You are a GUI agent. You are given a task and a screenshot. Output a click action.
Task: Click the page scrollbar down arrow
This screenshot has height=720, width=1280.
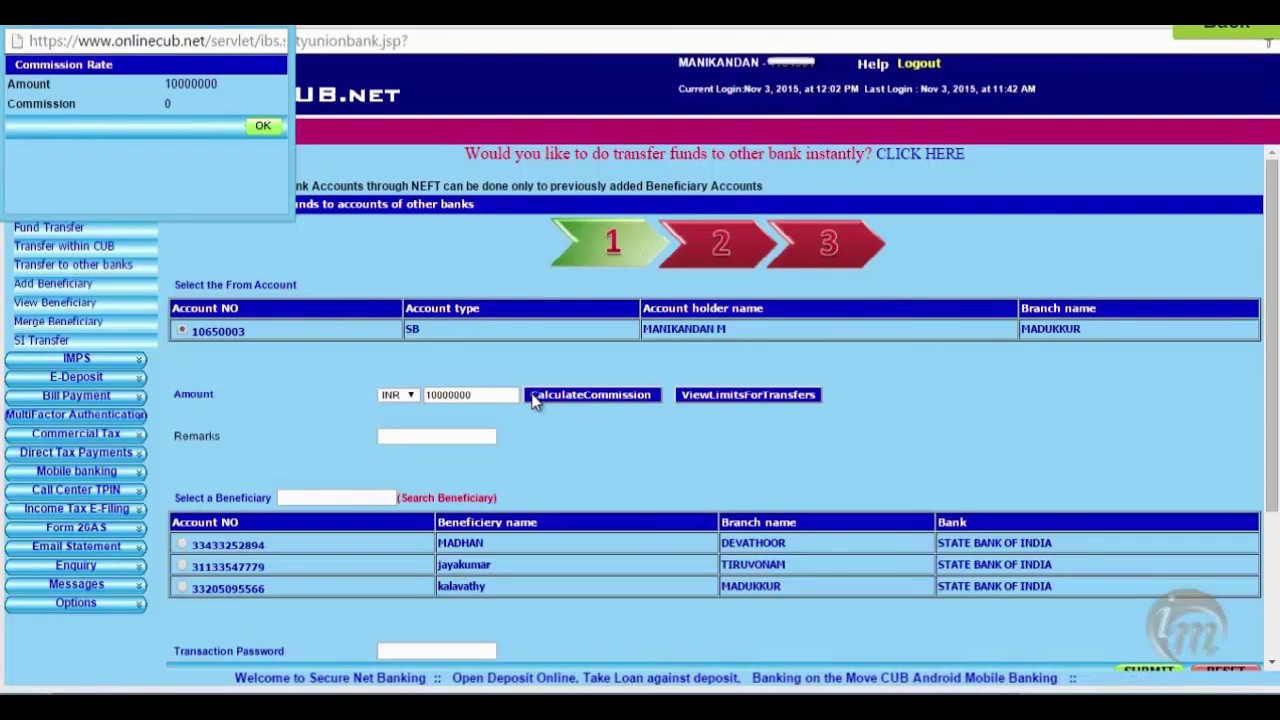coord(1272,662)
